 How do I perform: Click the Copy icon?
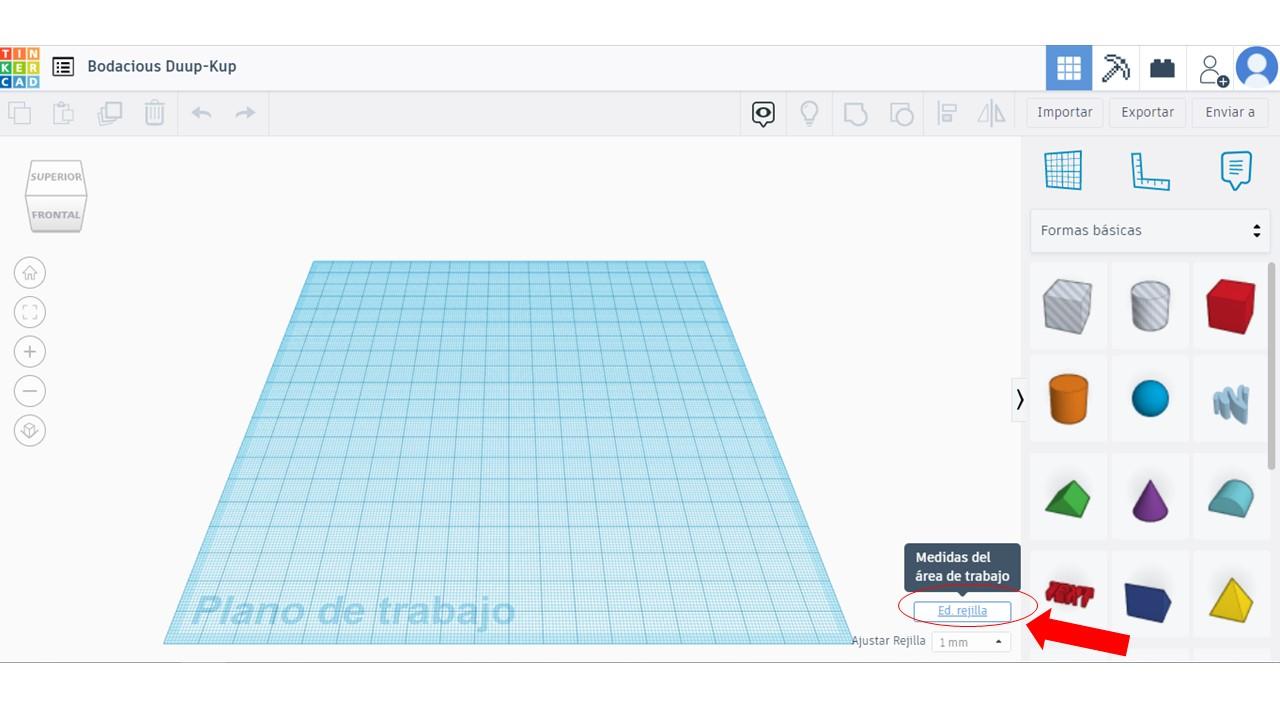[x=19, y=113]
